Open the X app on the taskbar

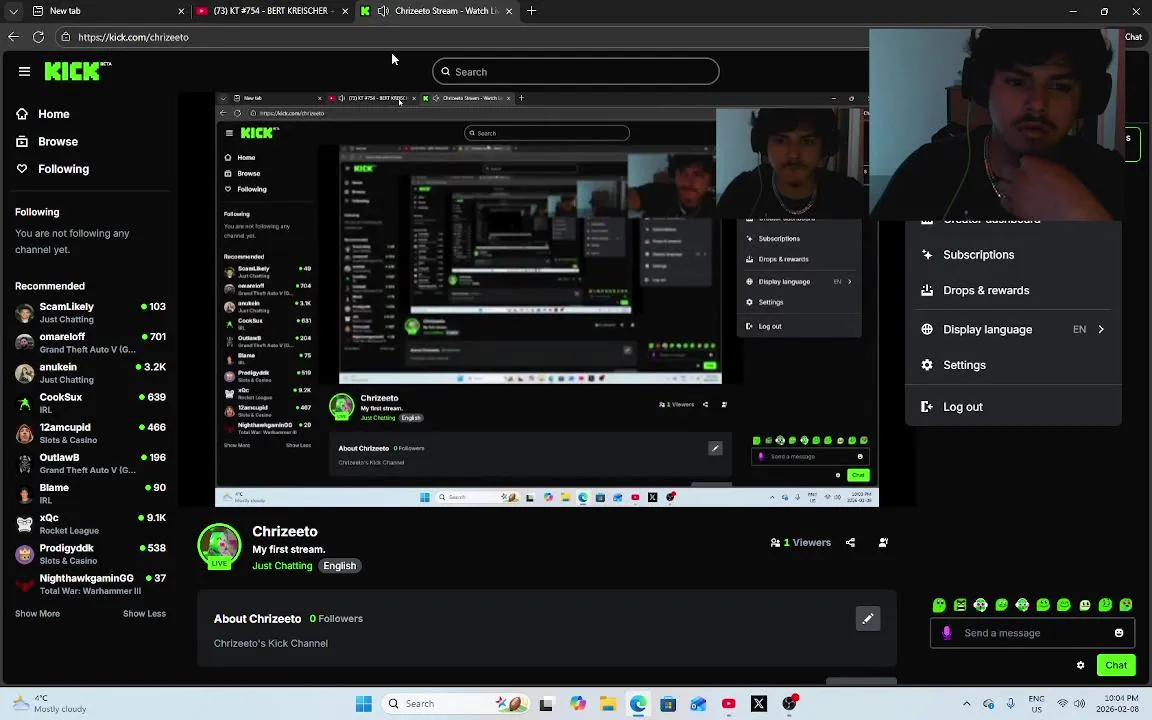tap(759, 703)
